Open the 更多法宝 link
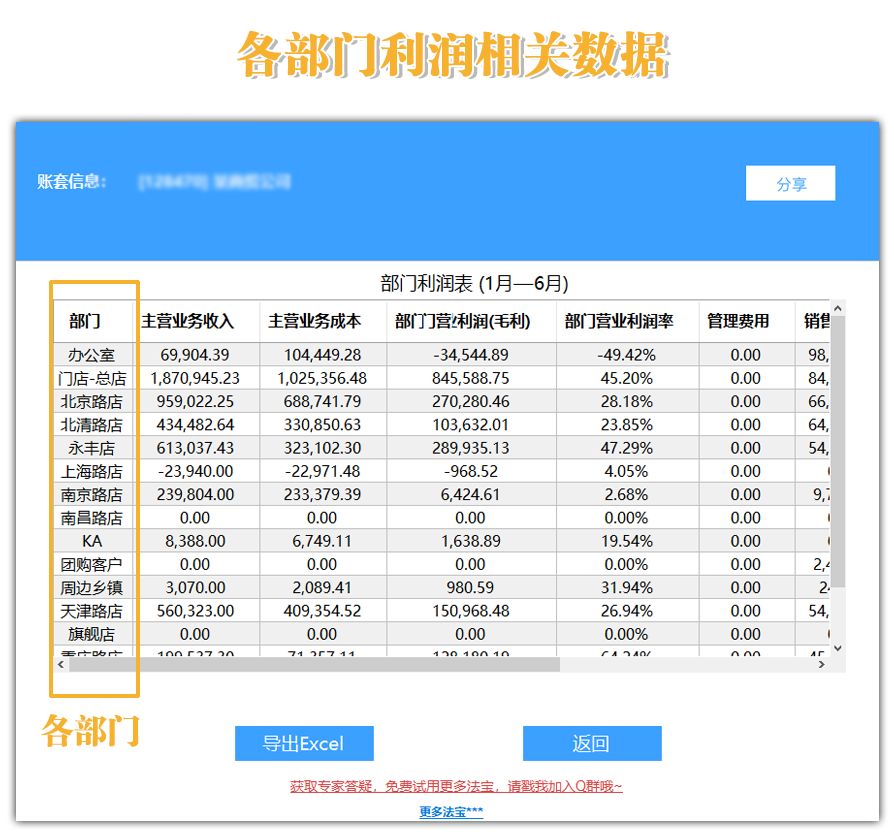 pyautogui.click(x=447, y=812)
